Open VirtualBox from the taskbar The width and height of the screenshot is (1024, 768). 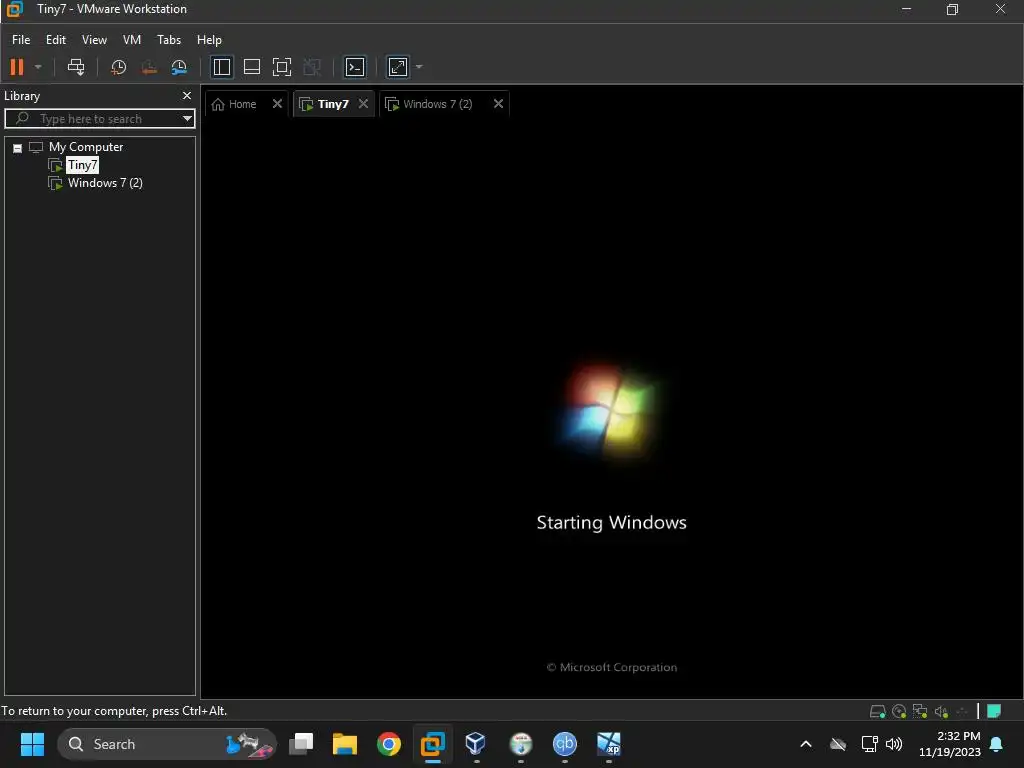476,744
